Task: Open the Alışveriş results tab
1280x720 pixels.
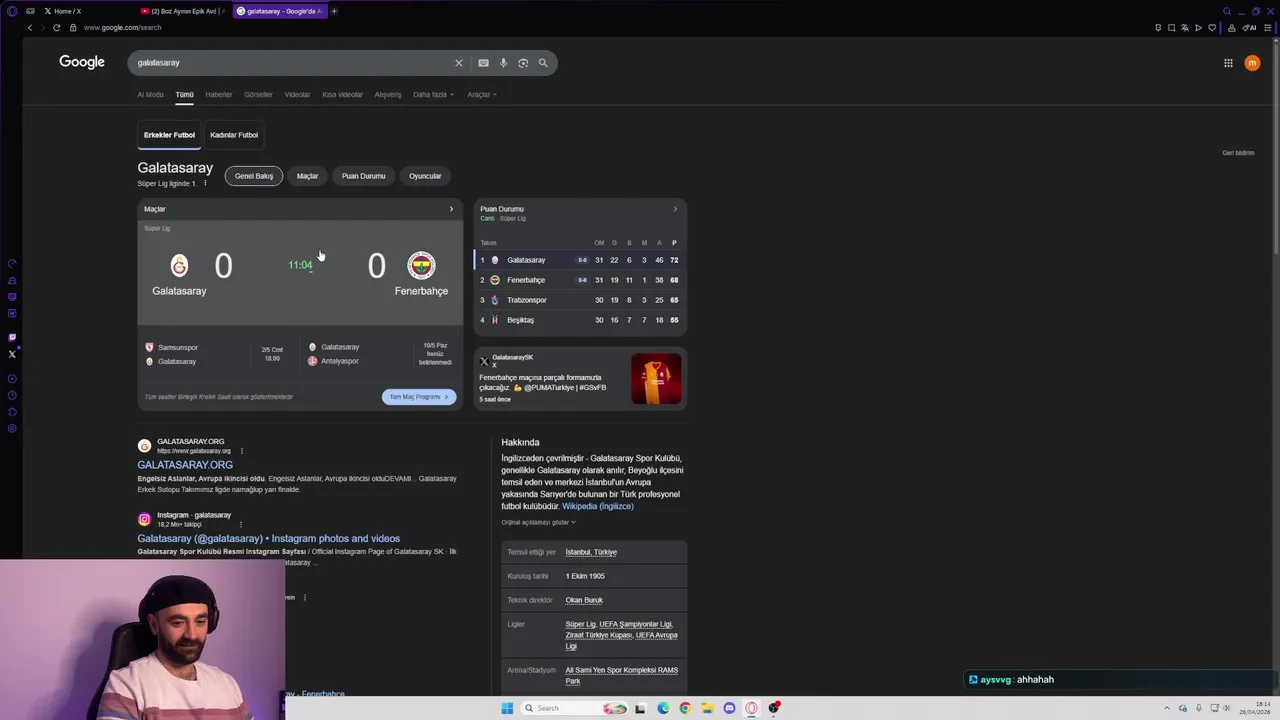Action: [387, 95]
